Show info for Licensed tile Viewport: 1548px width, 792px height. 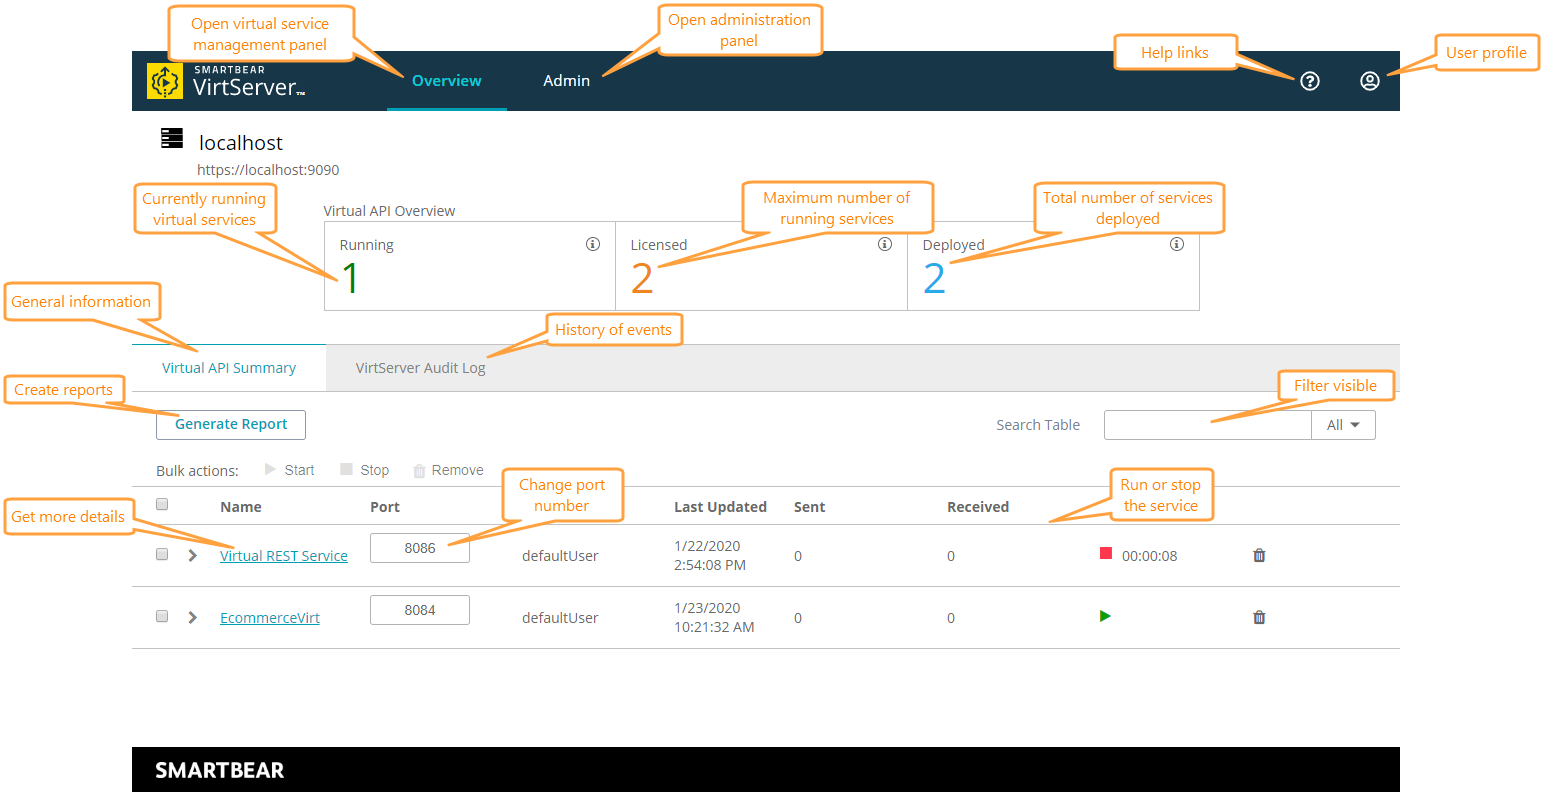pos(884,244)
